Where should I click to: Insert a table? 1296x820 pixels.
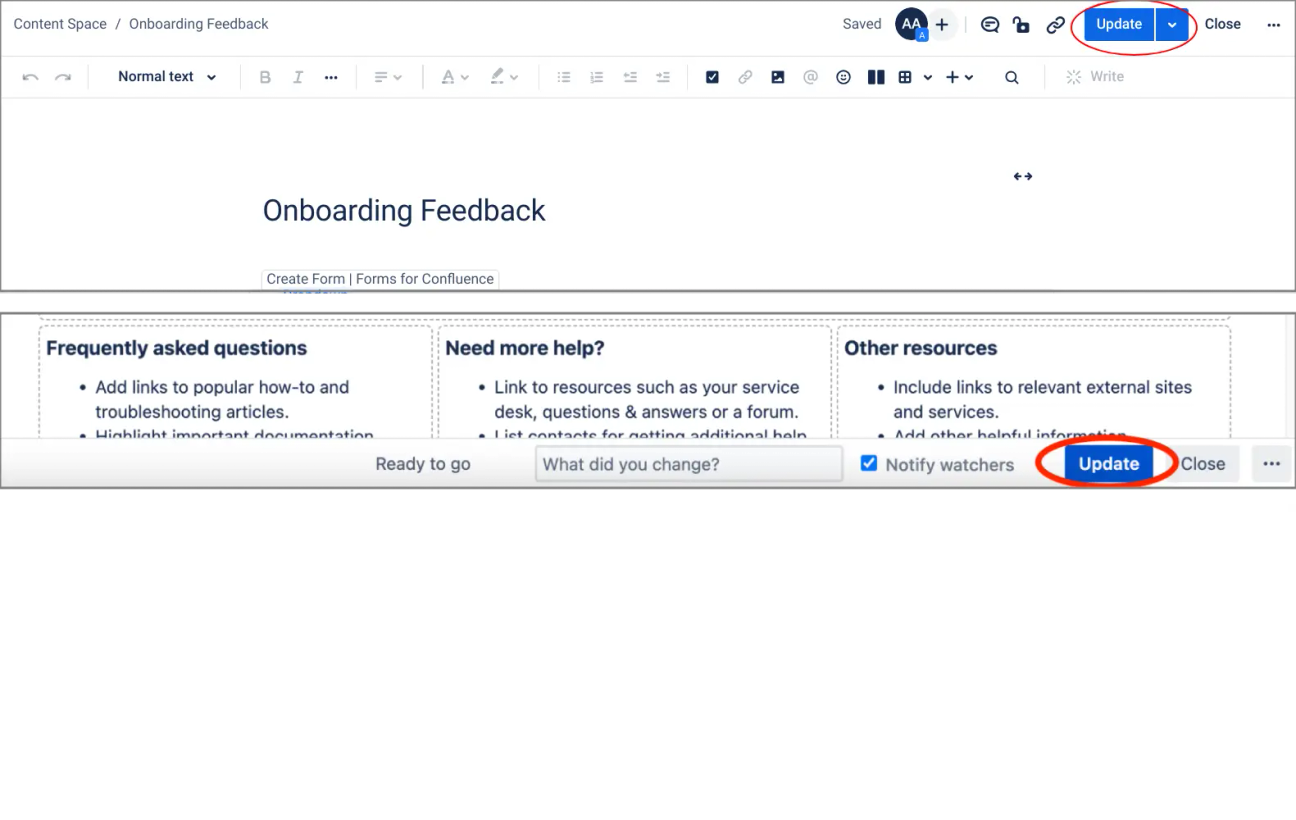[x=906, y=76]
